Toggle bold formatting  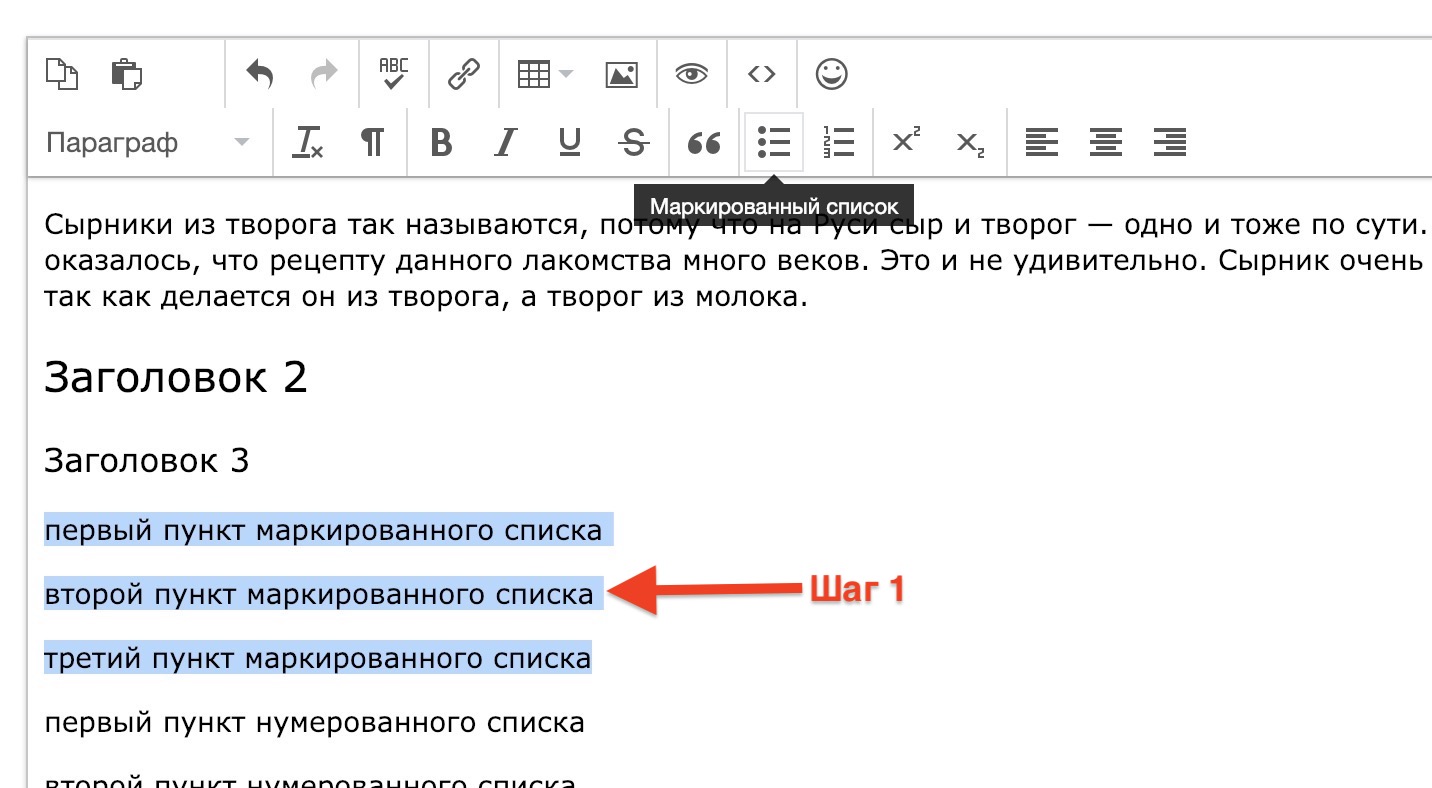(441, 143)
